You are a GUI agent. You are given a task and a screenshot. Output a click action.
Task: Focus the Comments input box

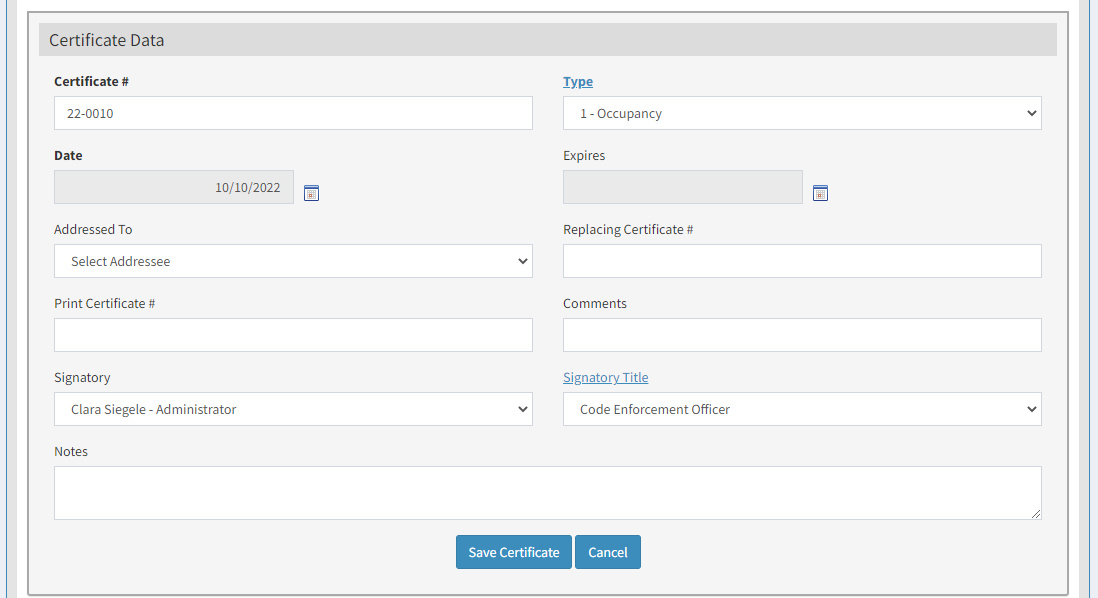[x=802, y=335]
